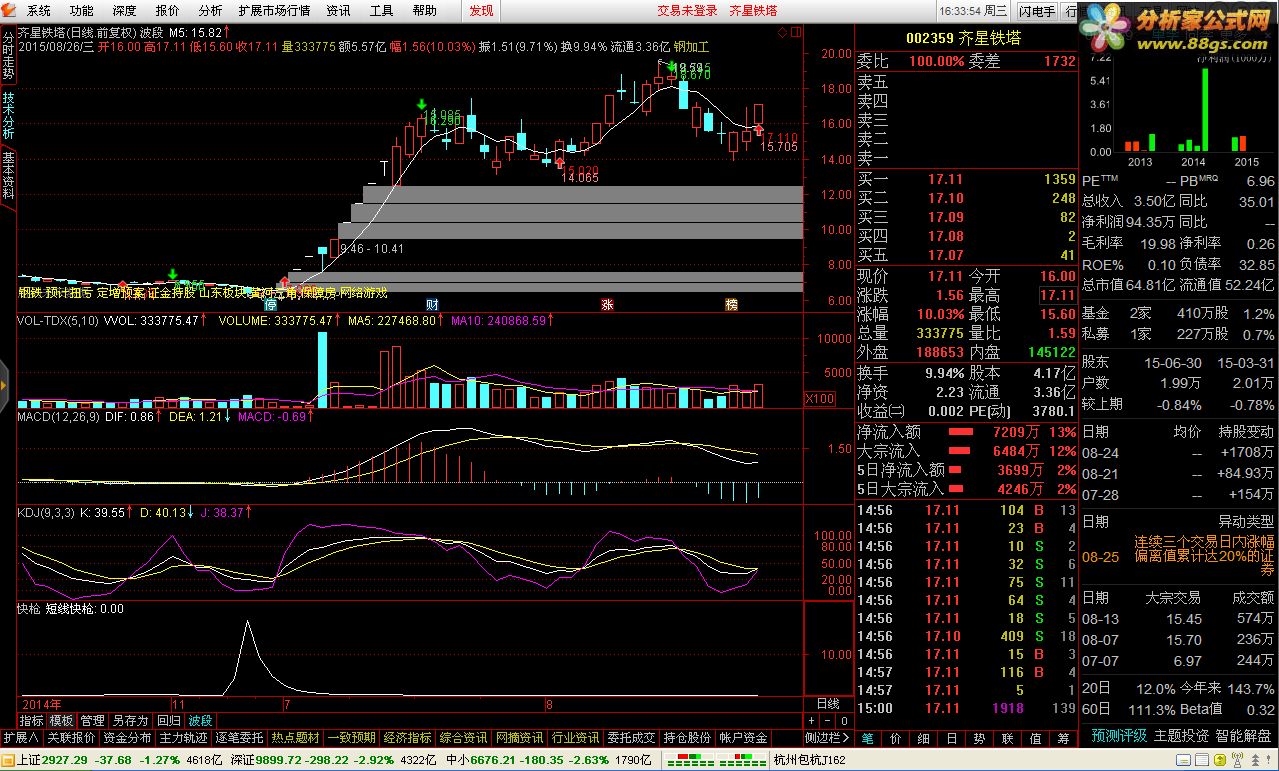Open the 扩展市场行情 menu

pos(274,10)
